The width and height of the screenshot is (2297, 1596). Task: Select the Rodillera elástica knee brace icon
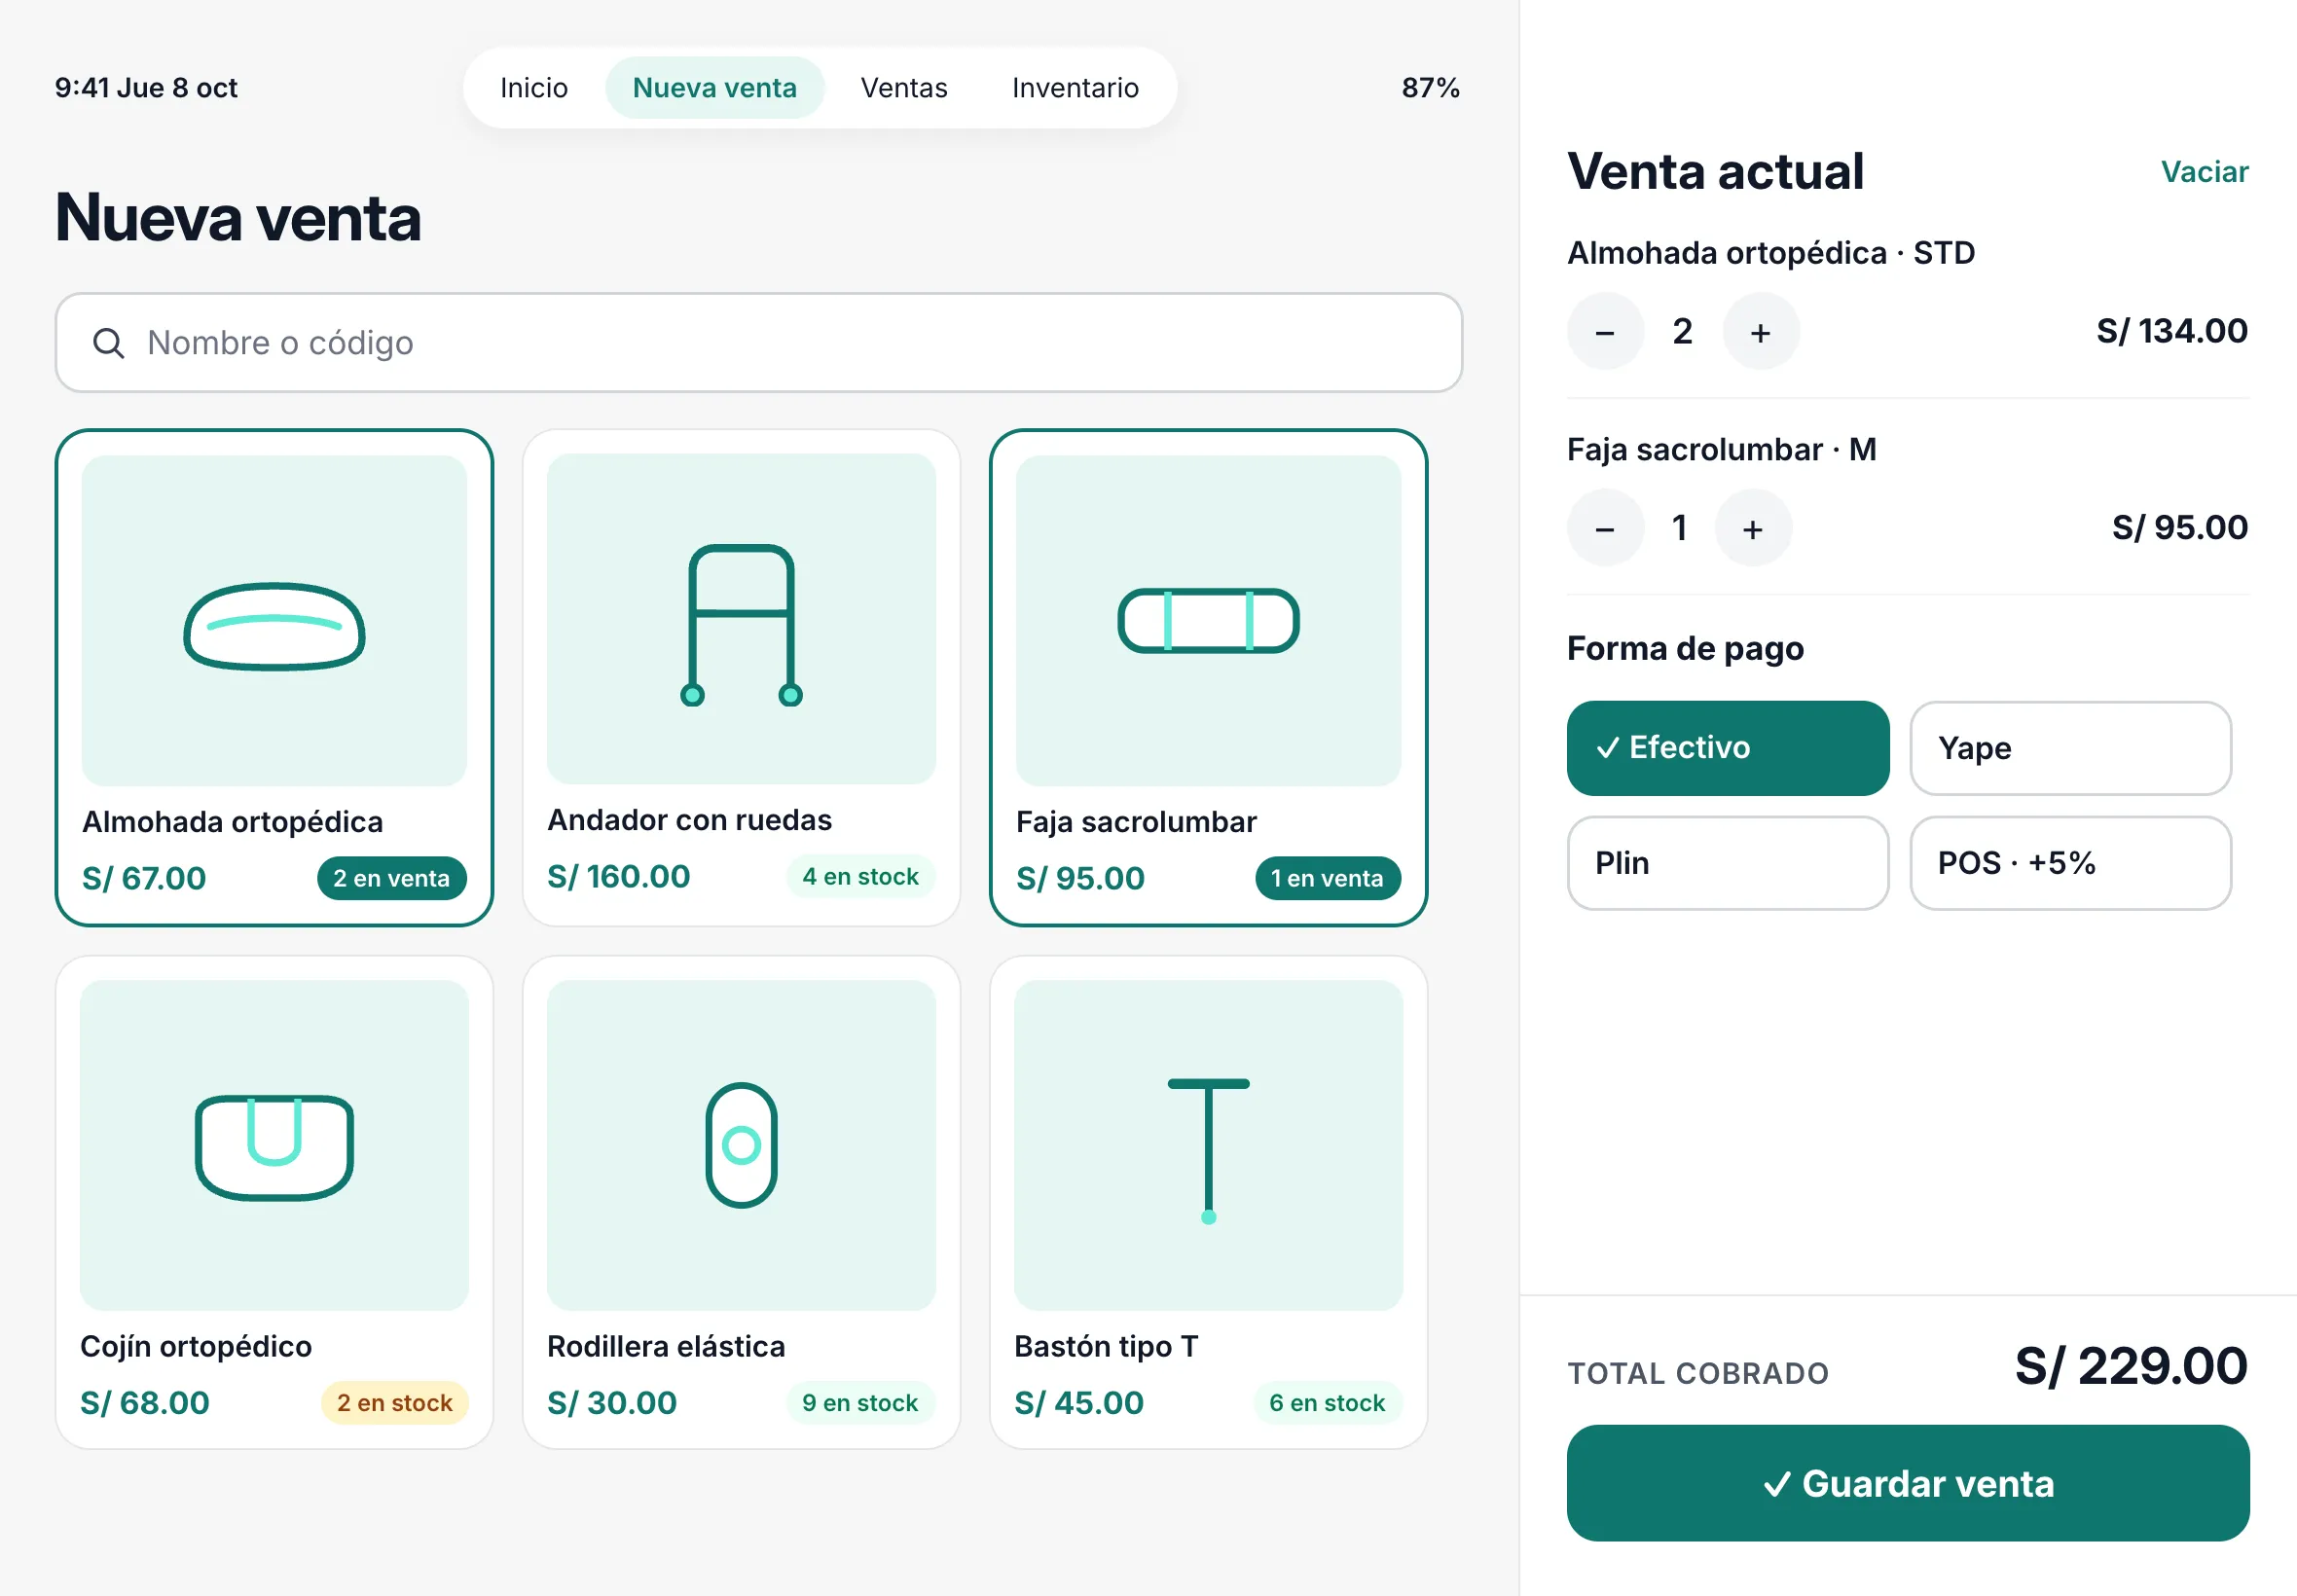click(741, 1145)
